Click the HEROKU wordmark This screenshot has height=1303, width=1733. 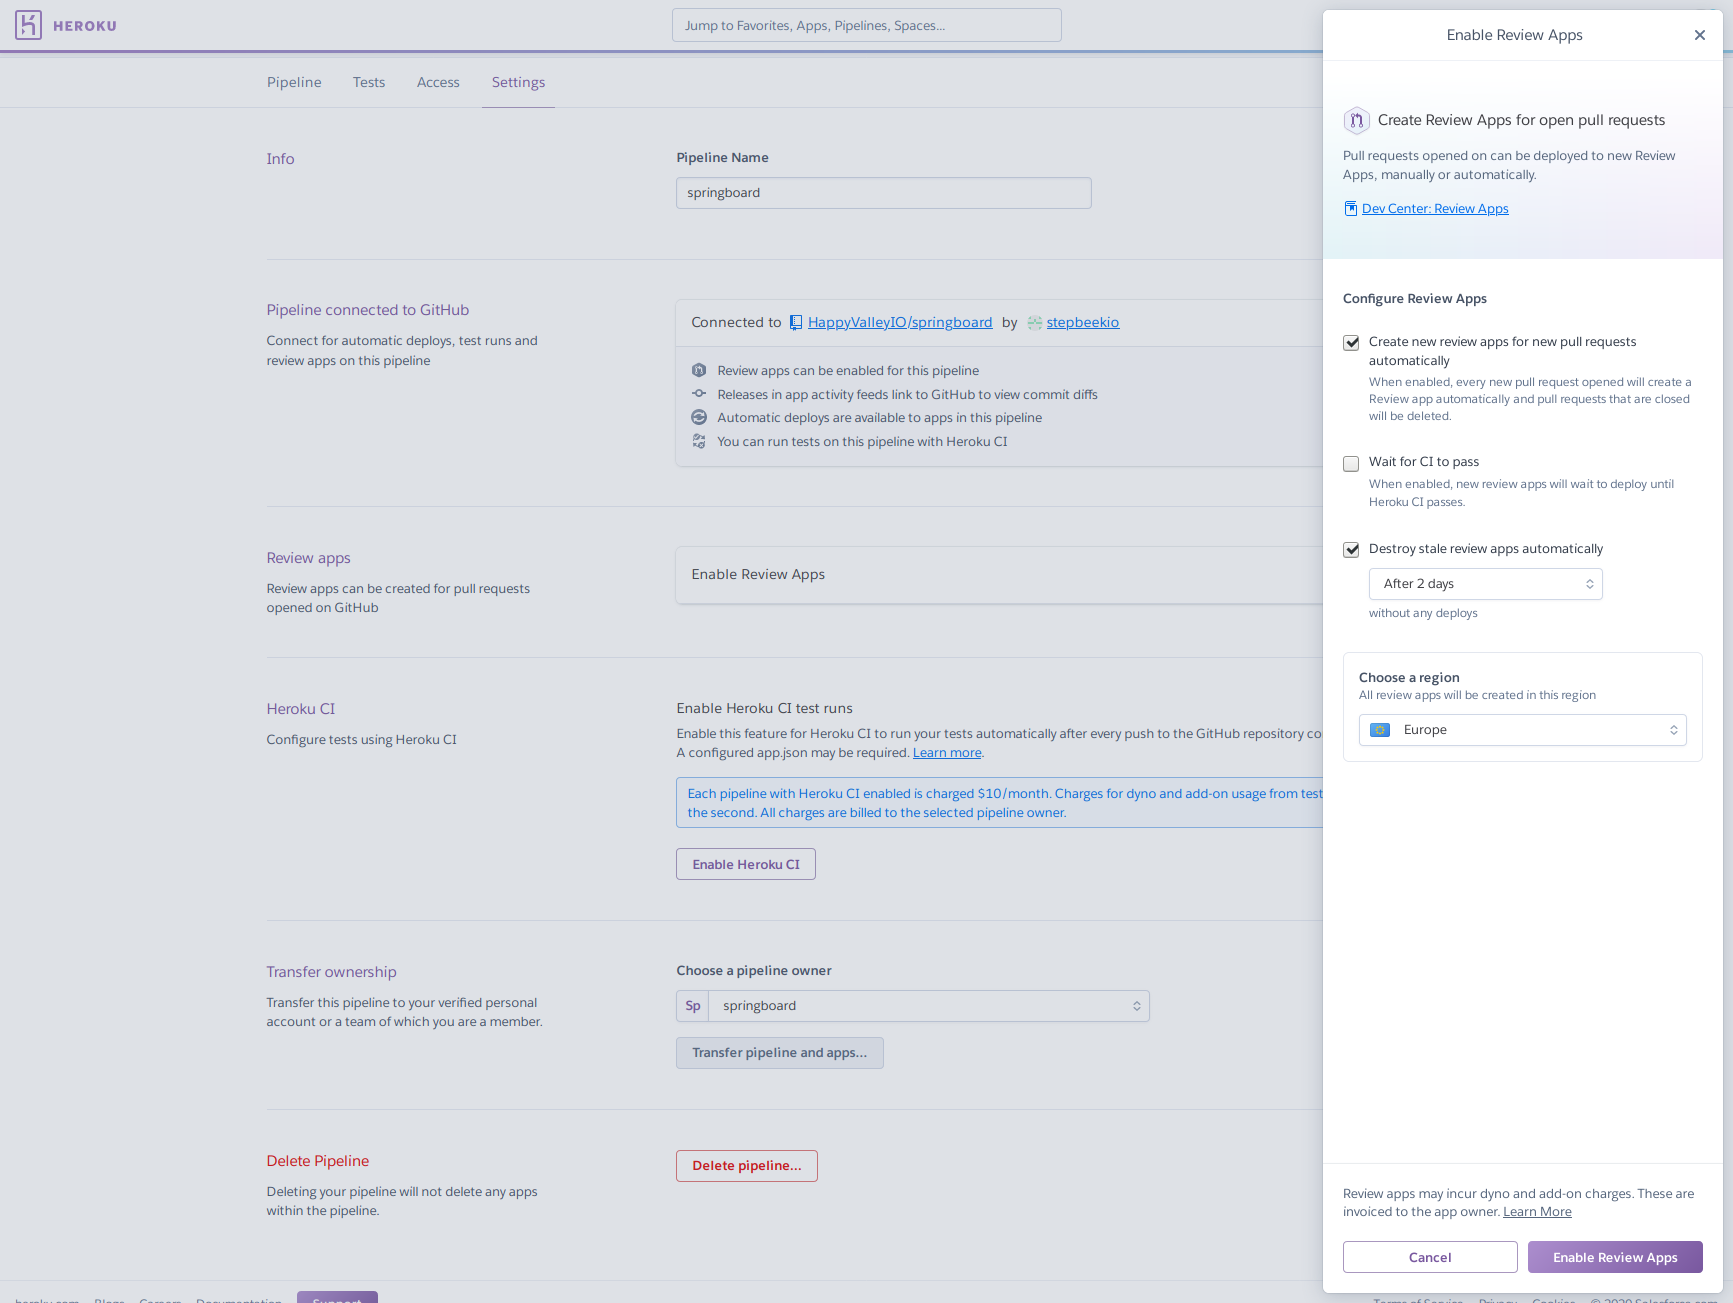click(85, 26)
